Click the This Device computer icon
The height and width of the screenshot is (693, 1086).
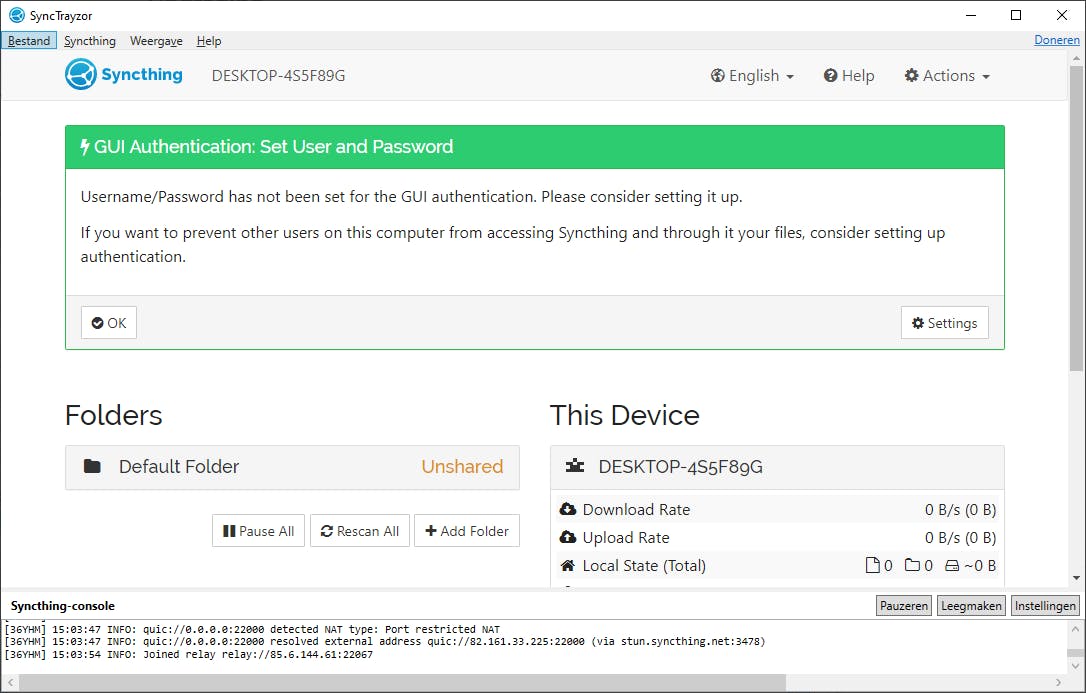pyautogui.click(x=575, y=466)
